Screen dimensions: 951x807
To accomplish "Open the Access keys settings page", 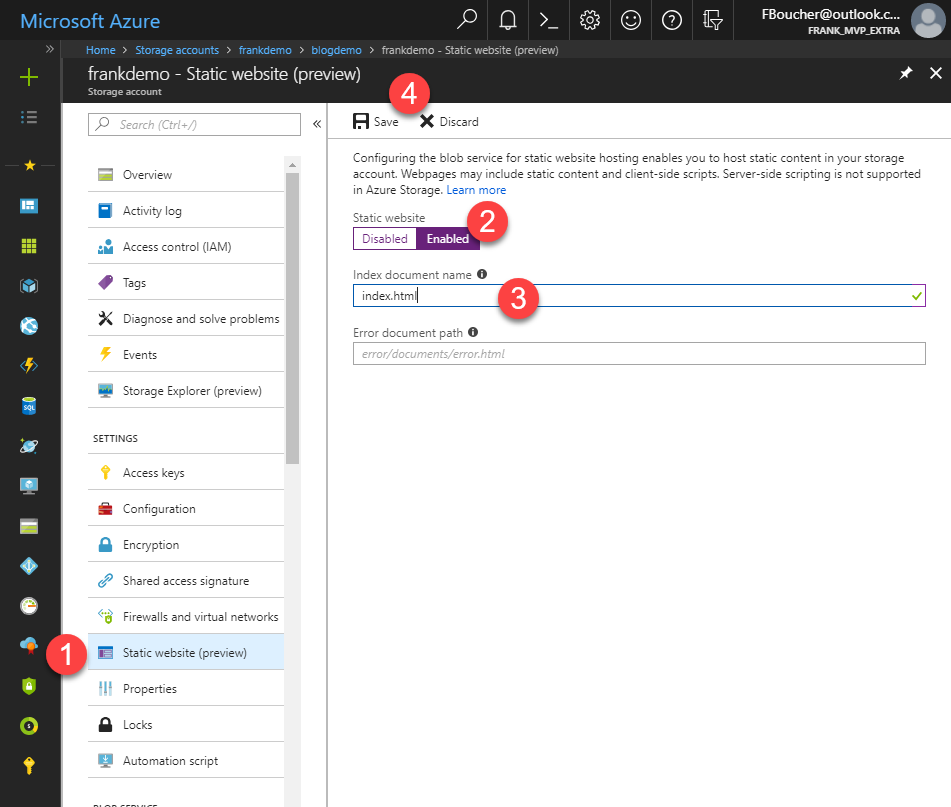I will pos(153,473).
